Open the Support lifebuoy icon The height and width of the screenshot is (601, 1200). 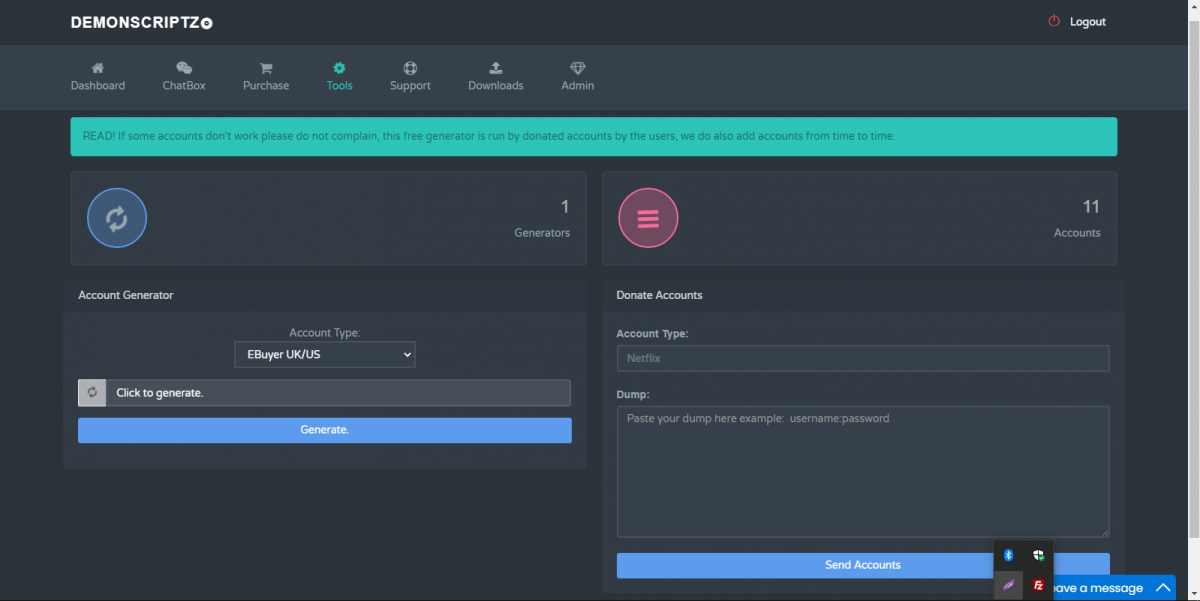click(x=410, y=68)
